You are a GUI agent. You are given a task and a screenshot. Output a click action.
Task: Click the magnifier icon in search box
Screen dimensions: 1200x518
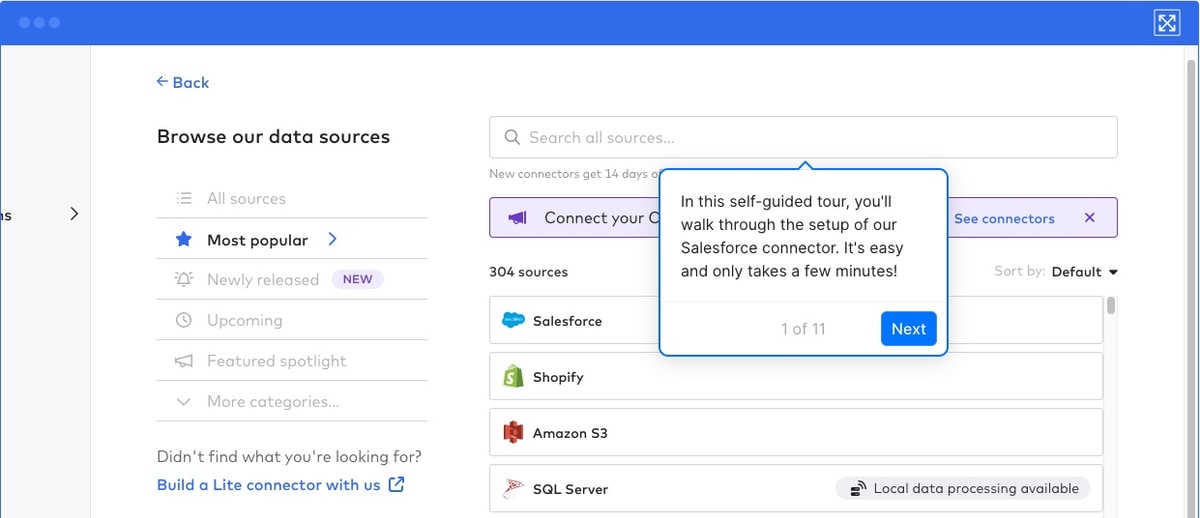pos(512,137)
